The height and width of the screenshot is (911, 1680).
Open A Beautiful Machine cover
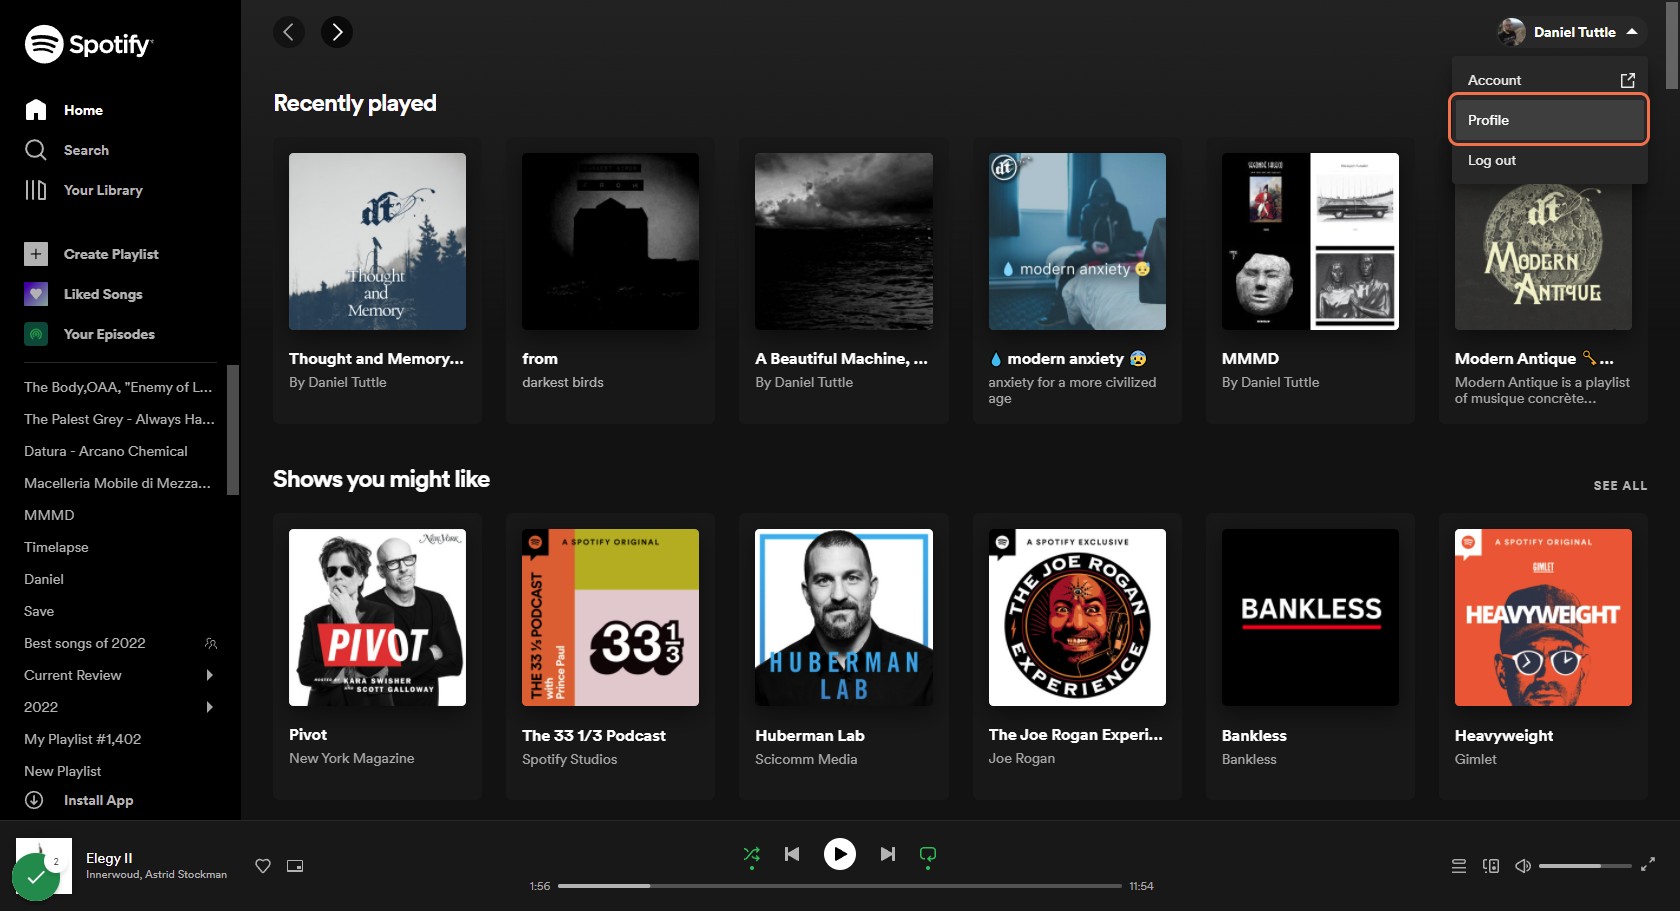coord(844,241)
